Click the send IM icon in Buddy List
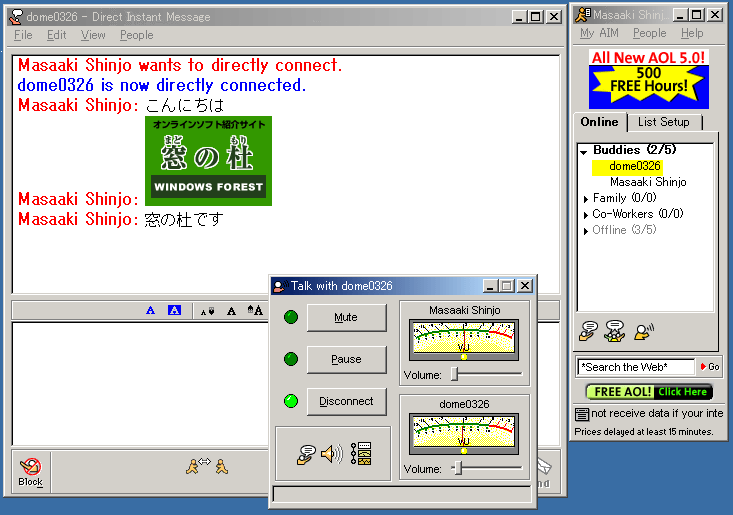This screenshot has width=733, height=515. [x=588, y=331]
